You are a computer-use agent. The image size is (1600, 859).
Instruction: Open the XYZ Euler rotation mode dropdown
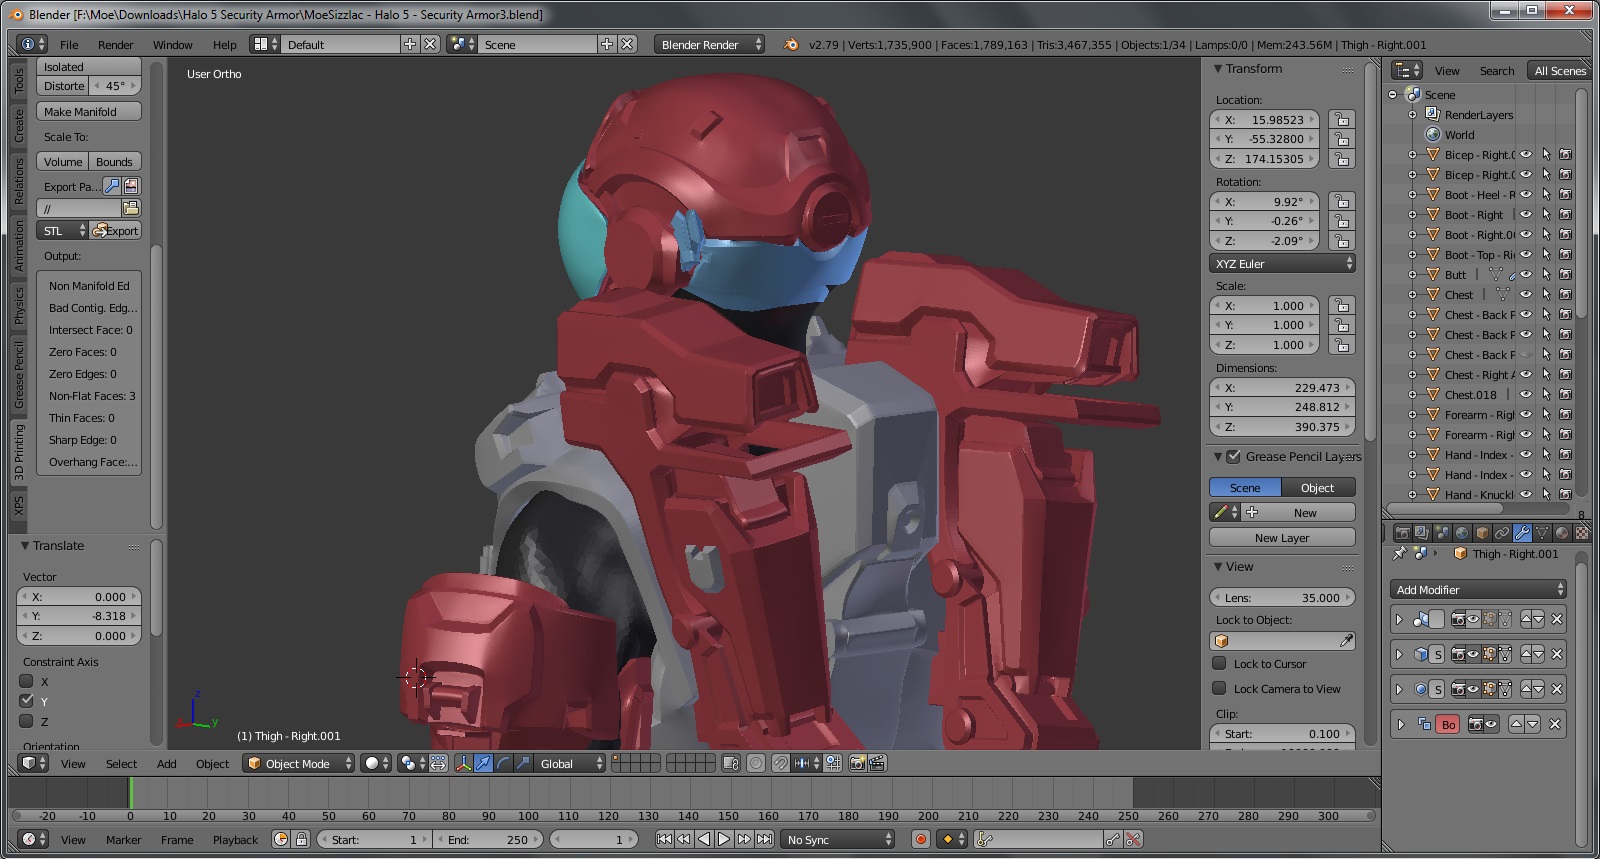1282,264
